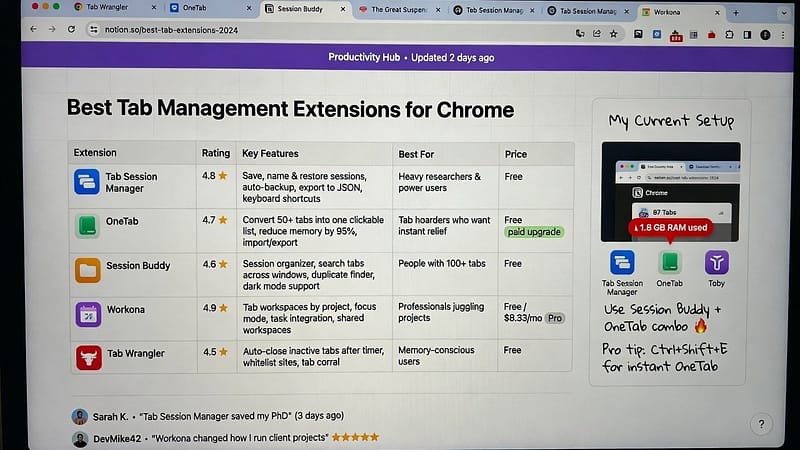Select the Workona name in table
Image resolution: width=800 pixels, height=450 pixels.
(126, 310)
